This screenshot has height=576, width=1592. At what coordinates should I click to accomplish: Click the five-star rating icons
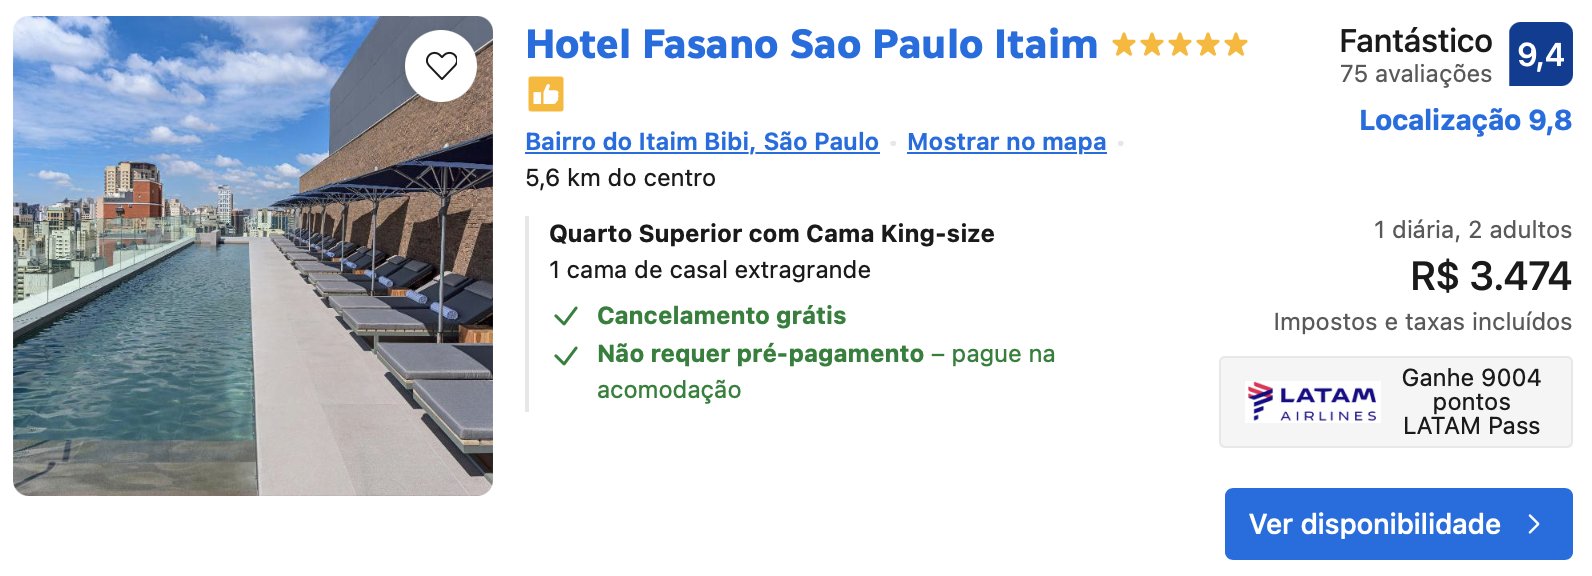tap(1180, 44)
